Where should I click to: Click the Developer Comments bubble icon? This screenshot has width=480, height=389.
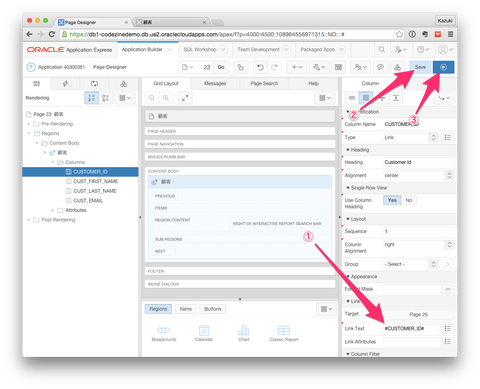[380, 67]
